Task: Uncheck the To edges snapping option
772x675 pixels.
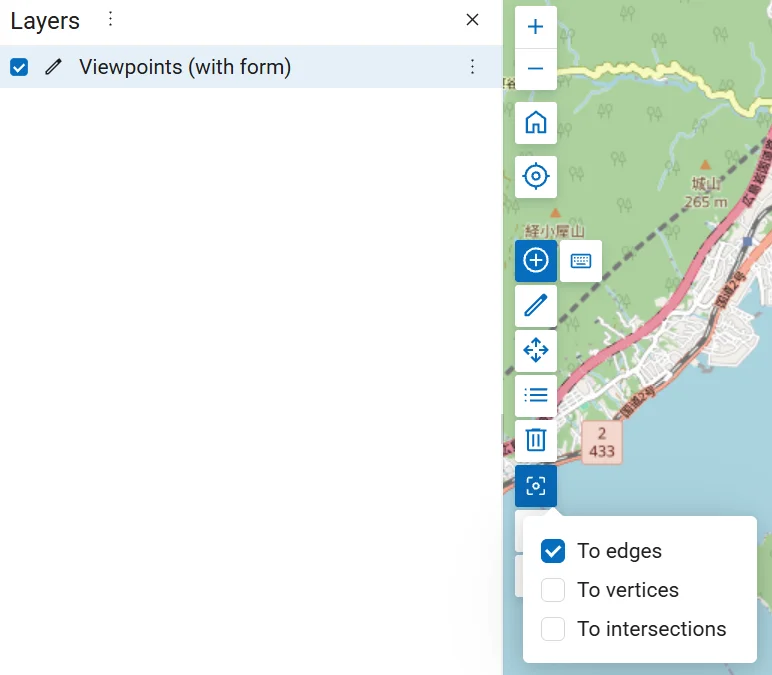Action: [x=553, y=551]
